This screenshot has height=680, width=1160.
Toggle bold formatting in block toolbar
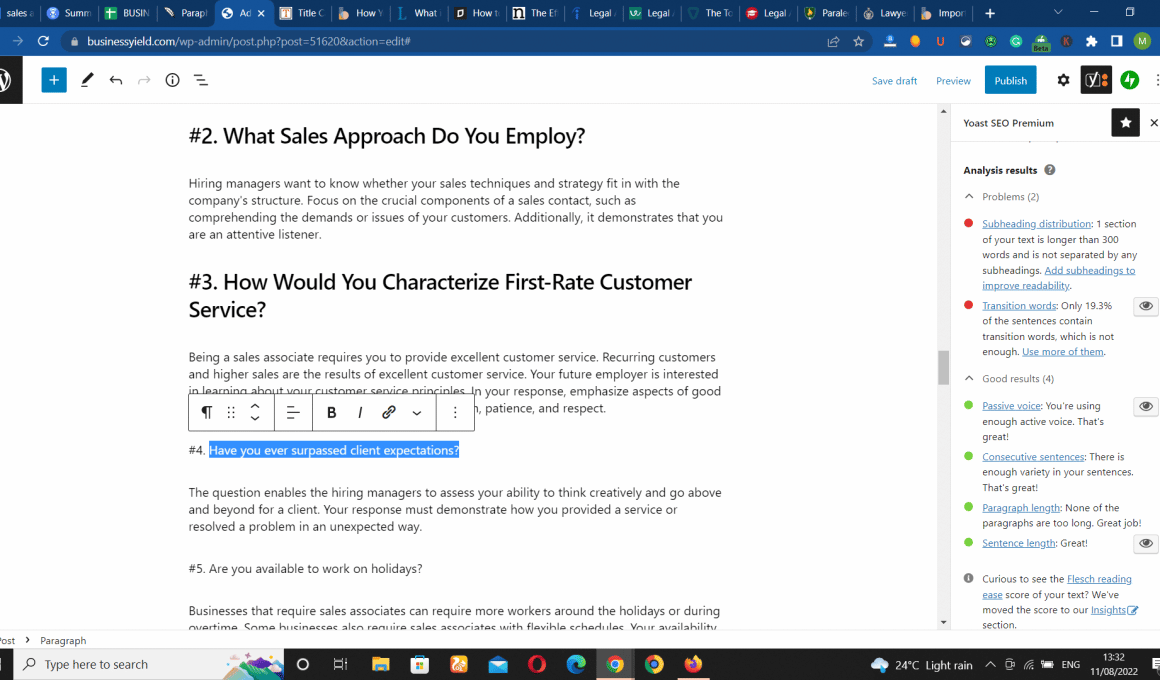[x=332, y=412]
